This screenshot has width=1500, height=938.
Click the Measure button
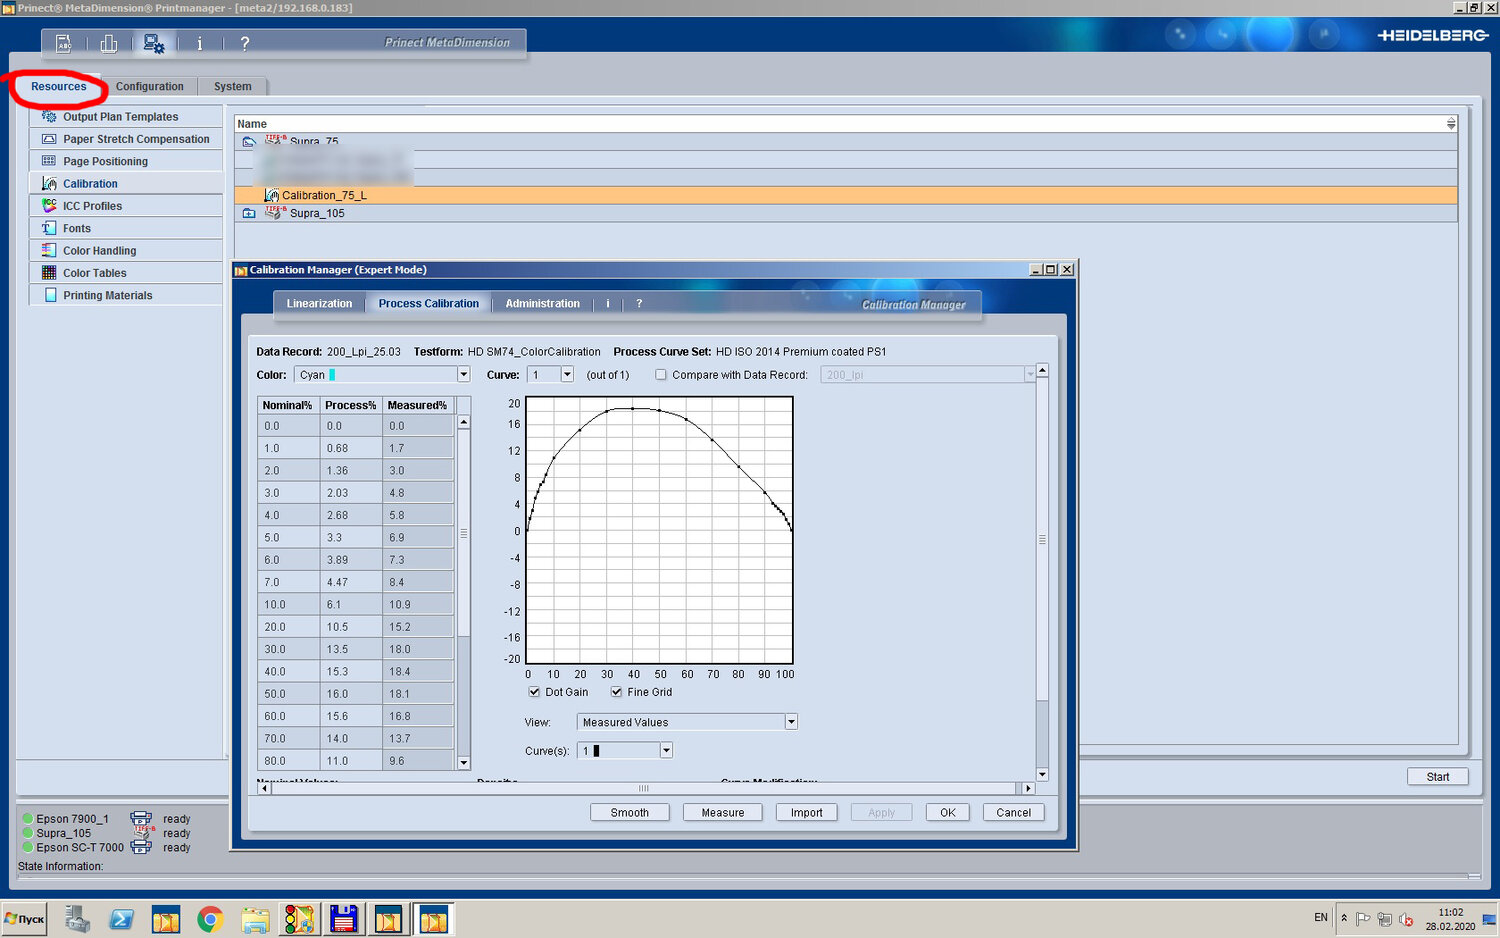coord(723,813)
